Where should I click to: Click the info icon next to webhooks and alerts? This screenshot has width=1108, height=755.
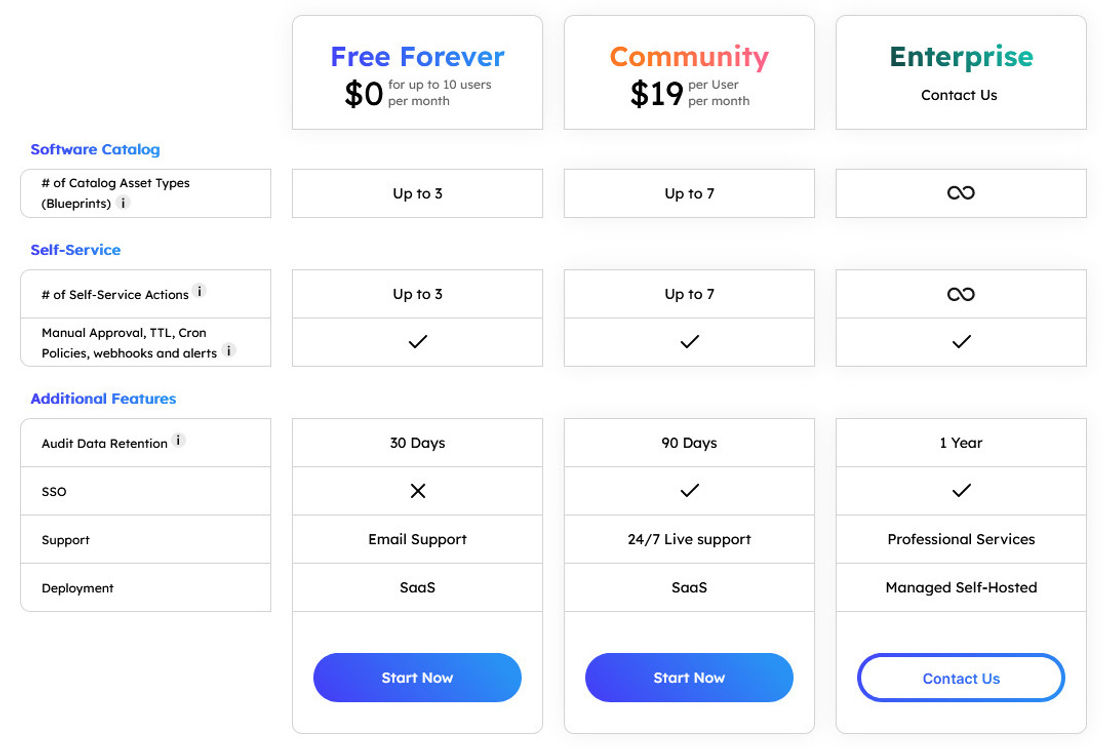229,353
